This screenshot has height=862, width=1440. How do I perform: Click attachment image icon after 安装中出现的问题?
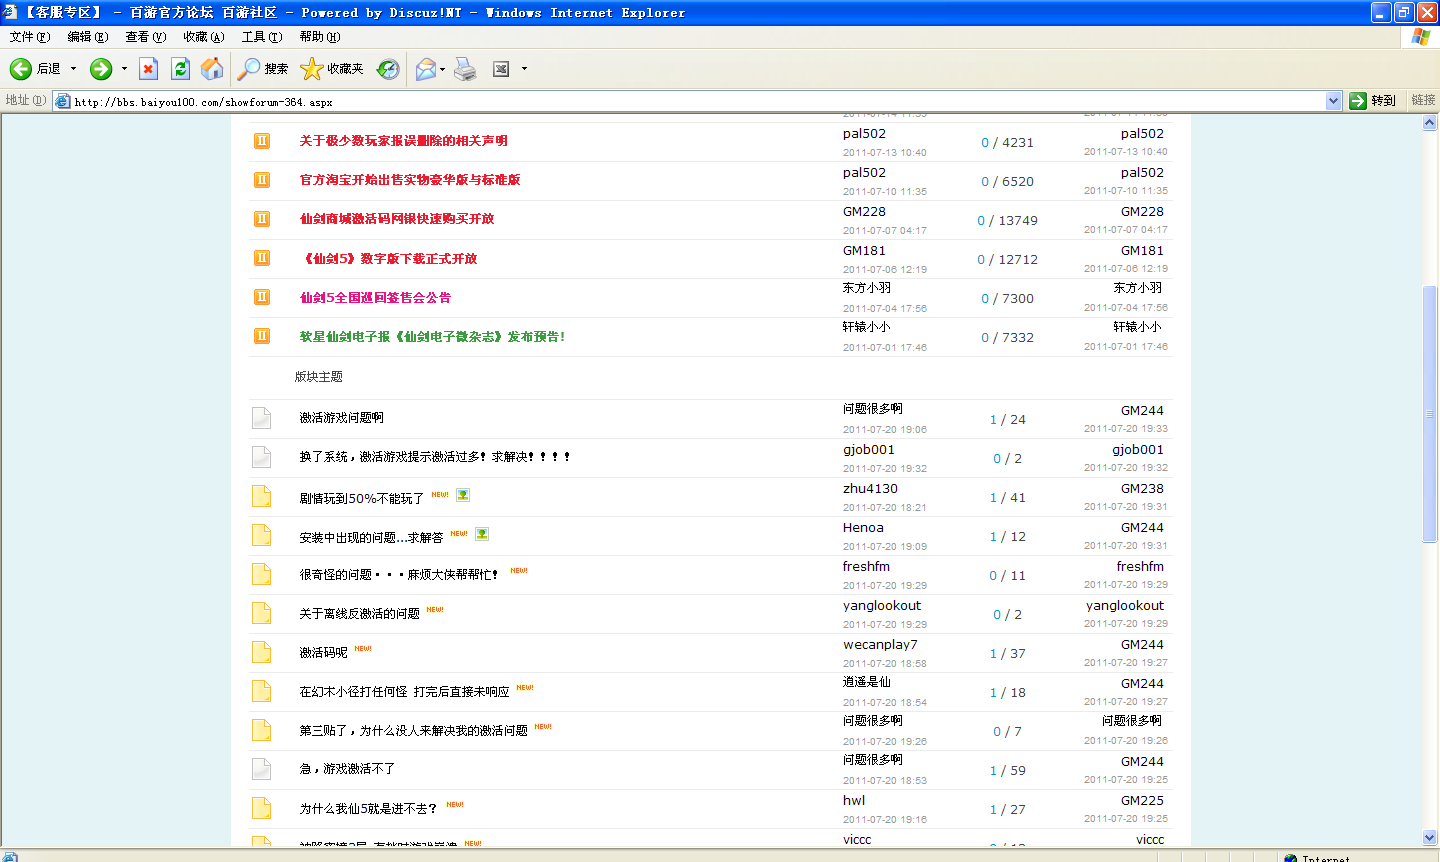pos(482,534)
